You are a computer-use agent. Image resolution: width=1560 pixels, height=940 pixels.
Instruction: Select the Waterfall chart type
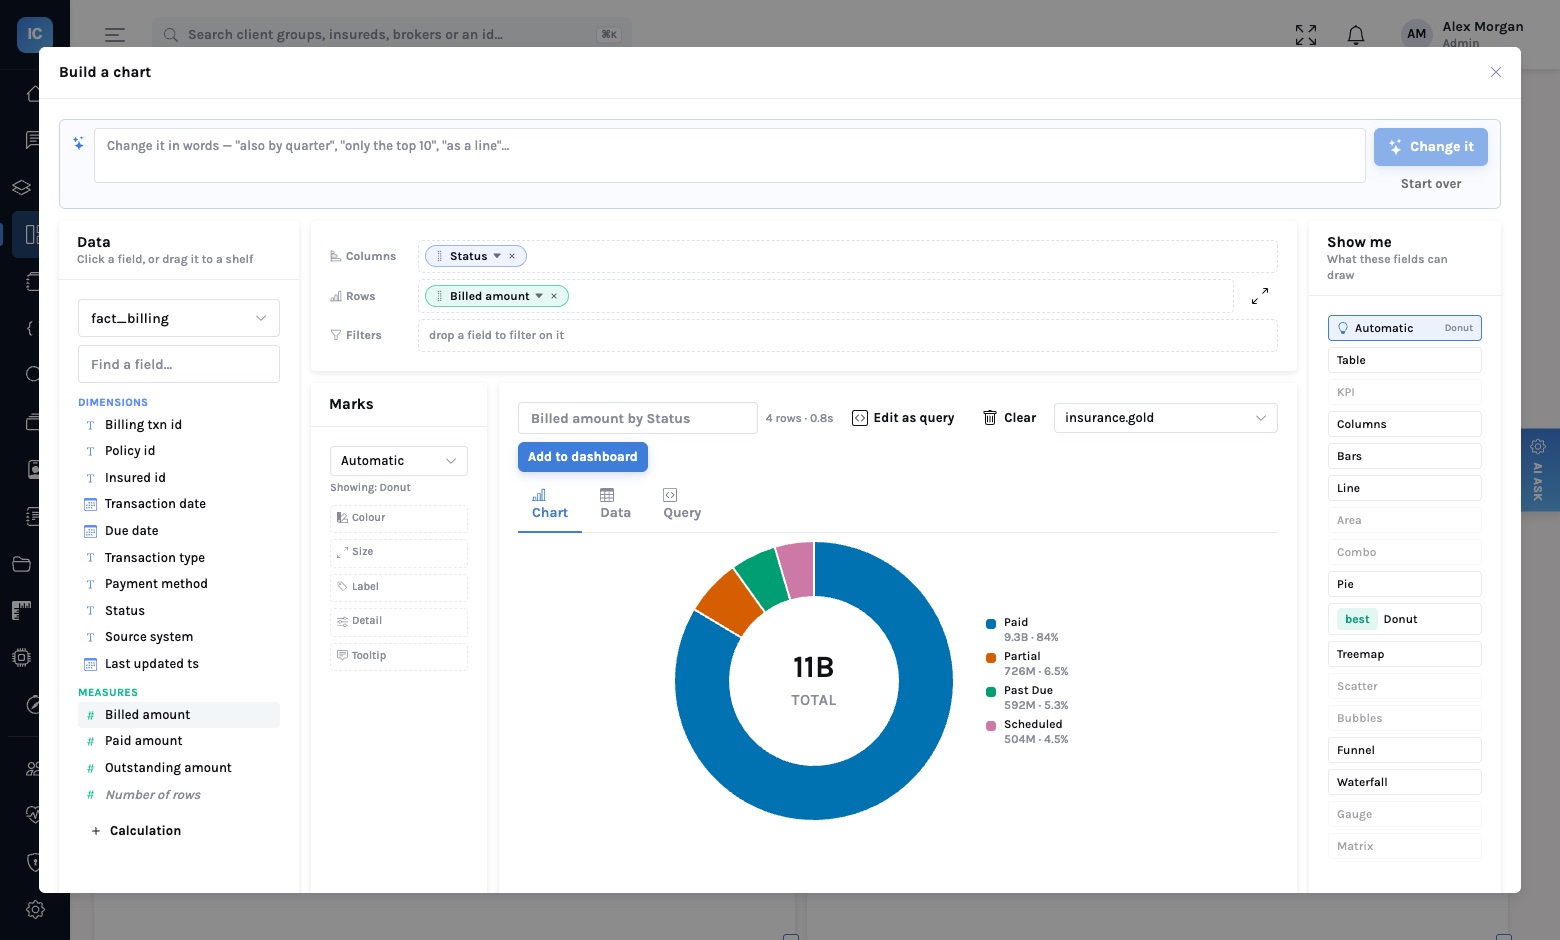click(x=1405, y=782)
